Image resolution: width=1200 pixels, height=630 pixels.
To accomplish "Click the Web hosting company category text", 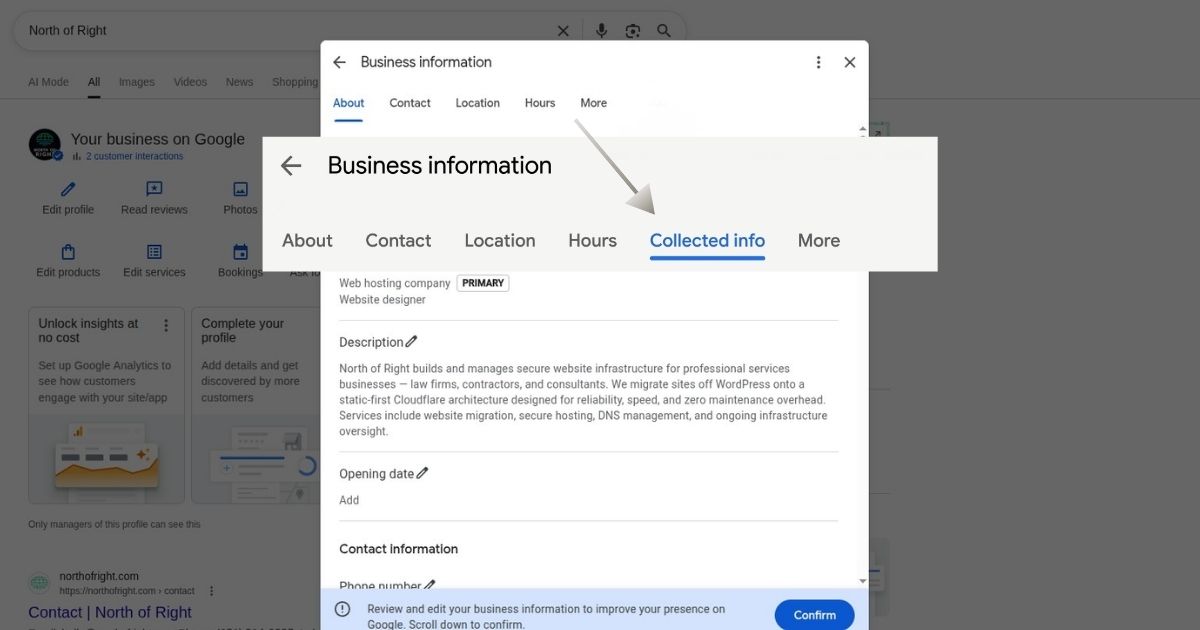I will (x=395, y=283).
